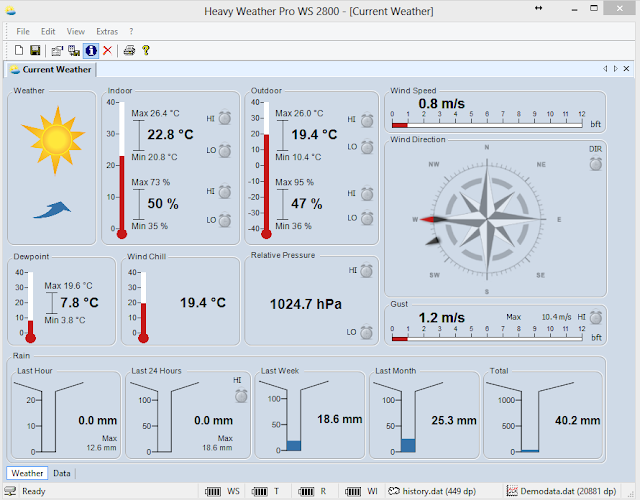The width and height of the screenshot is (640, 500).
Task: Click the history.dat status bar entry
Action: point(431,491)
